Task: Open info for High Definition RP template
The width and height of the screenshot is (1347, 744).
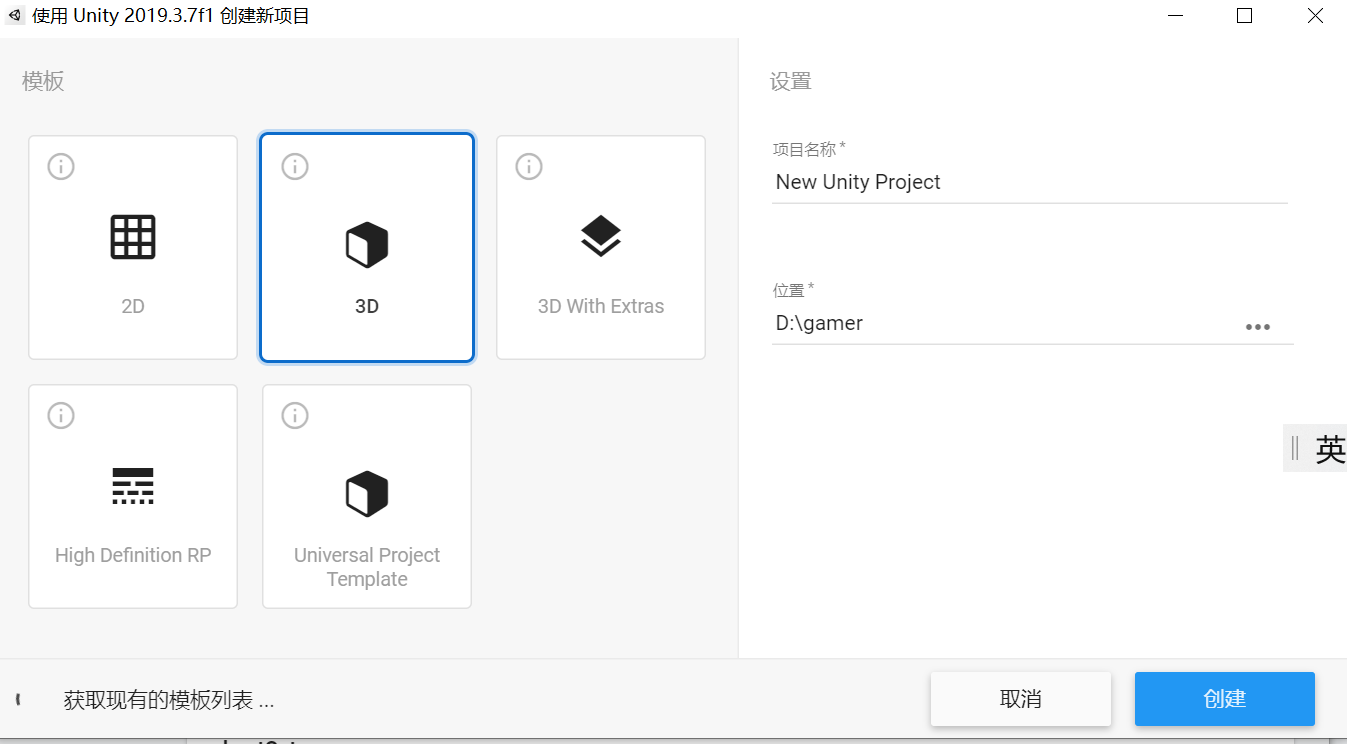Action: (x=61, y=415)
